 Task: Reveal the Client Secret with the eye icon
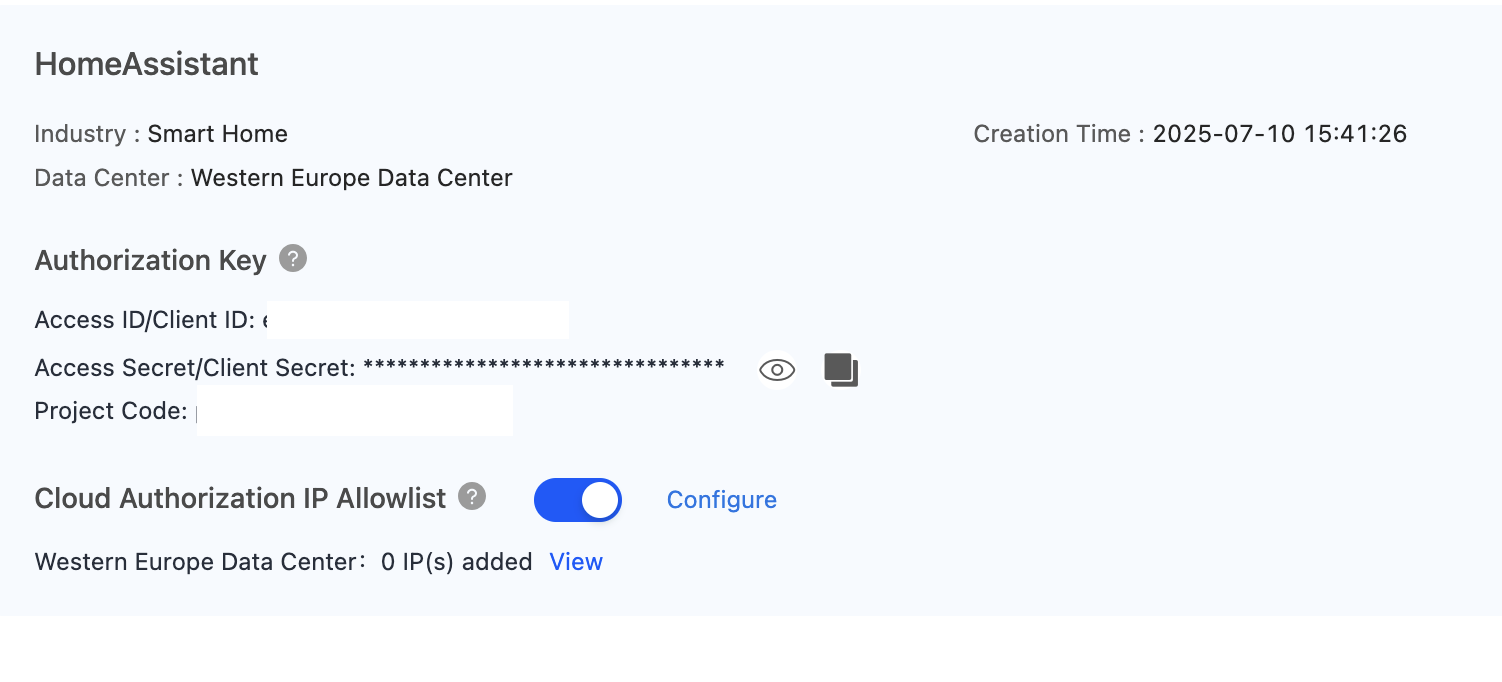pyautogui.click(x=777, y=370)
